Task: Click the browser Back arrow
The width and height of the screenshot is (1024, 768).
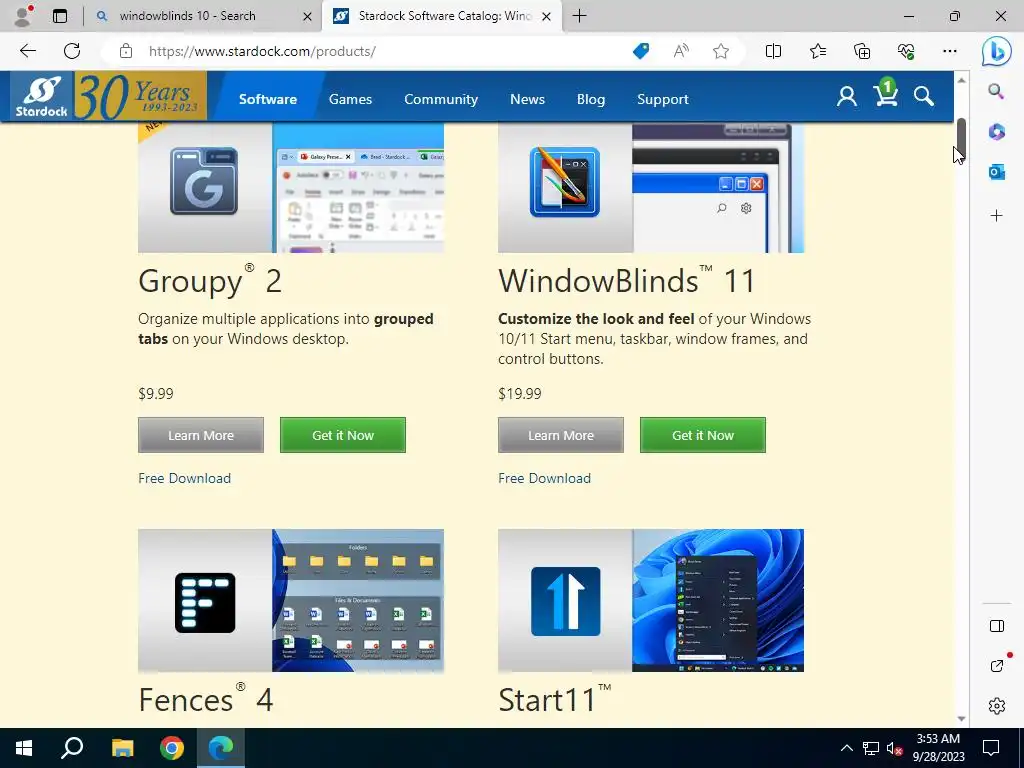Action: [27, 51]
